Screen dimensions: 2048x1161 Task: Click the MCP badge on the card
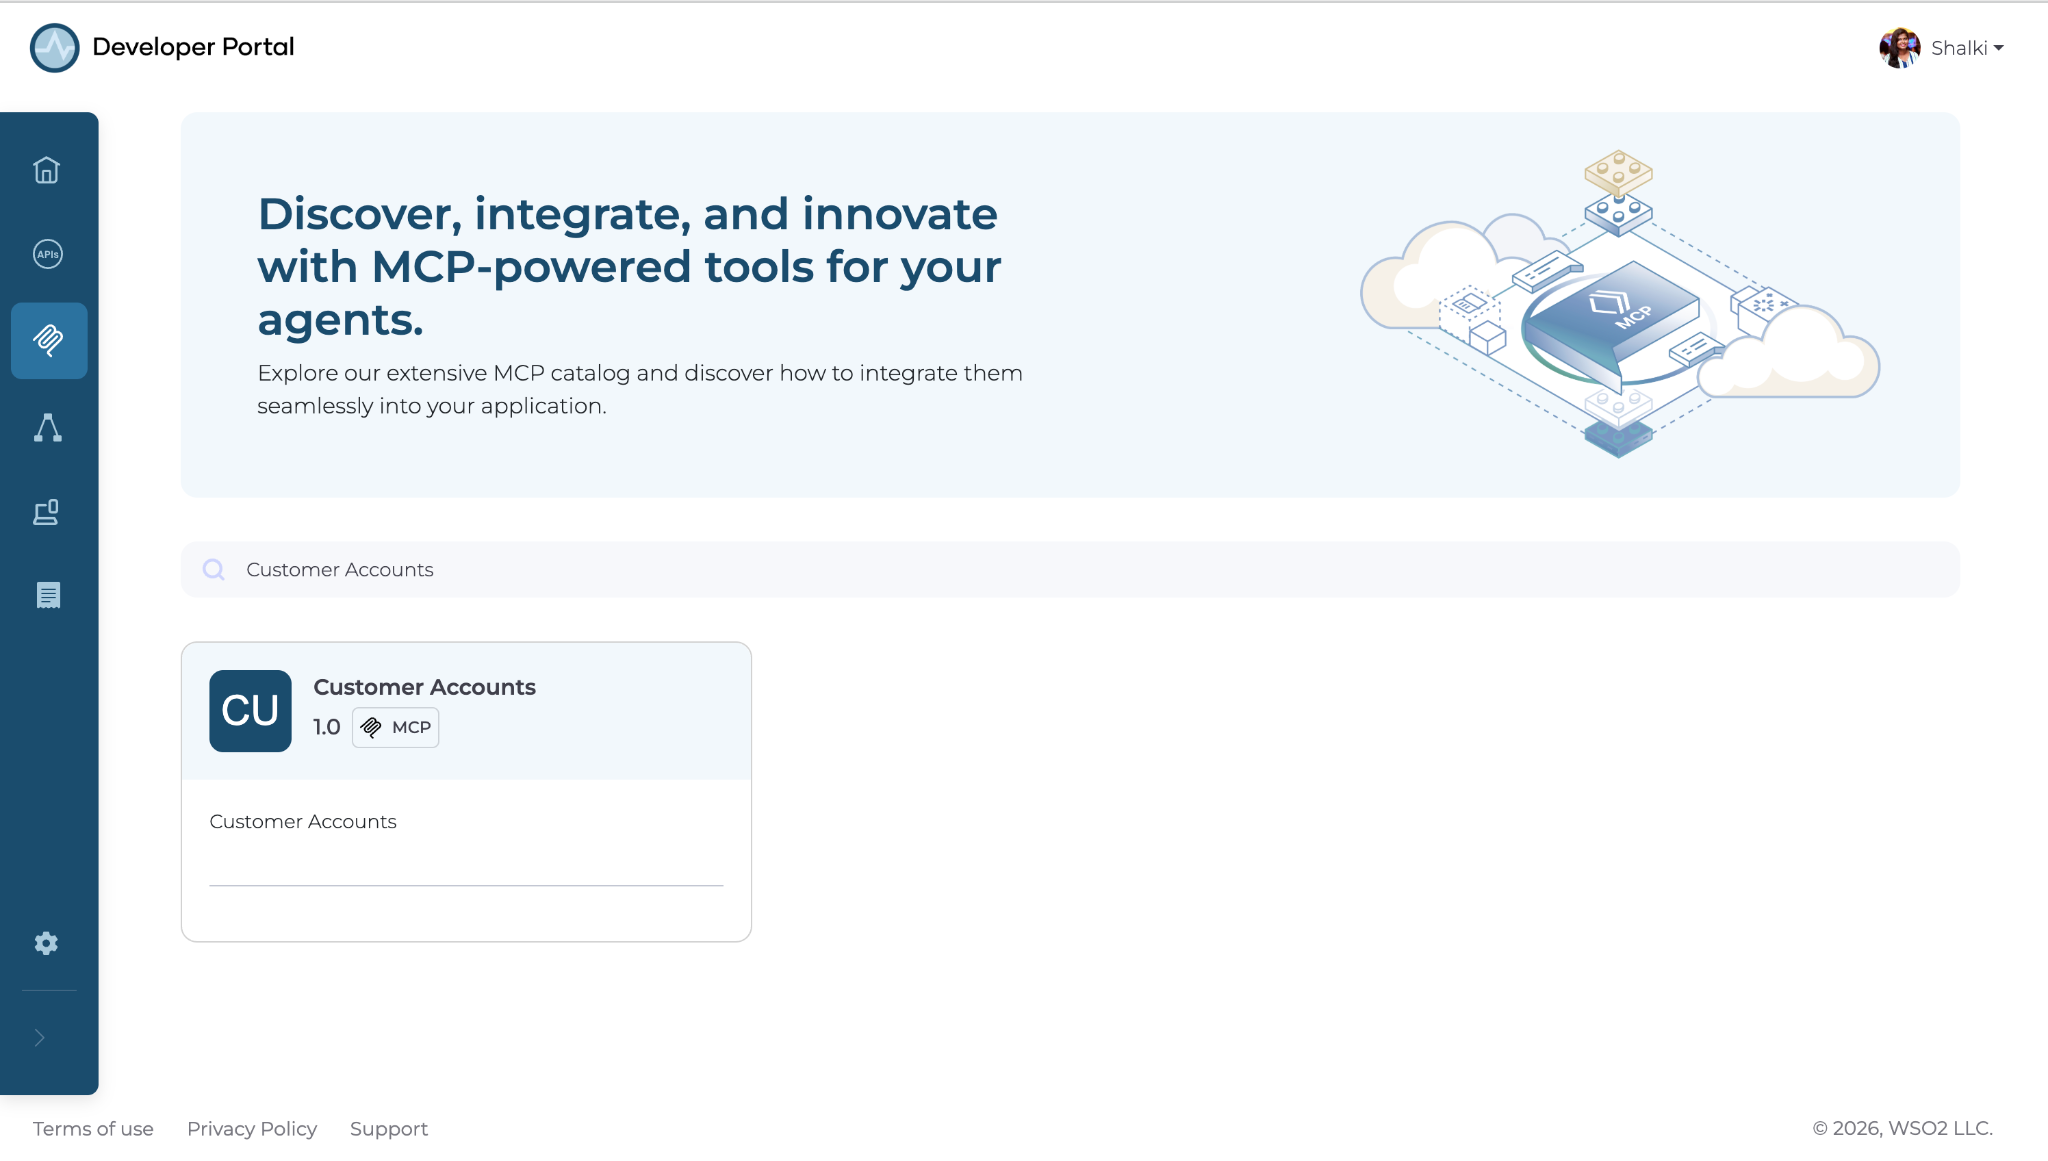(x=396, y=727)
